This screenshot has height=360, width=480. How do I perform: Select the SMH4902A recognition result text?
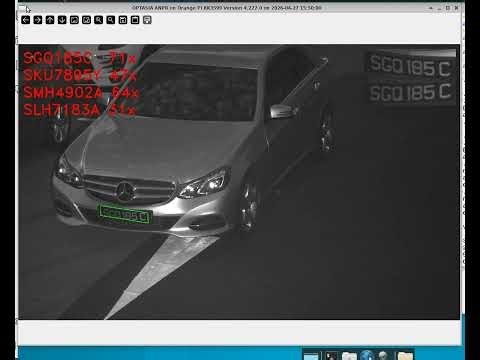point(80,92)
